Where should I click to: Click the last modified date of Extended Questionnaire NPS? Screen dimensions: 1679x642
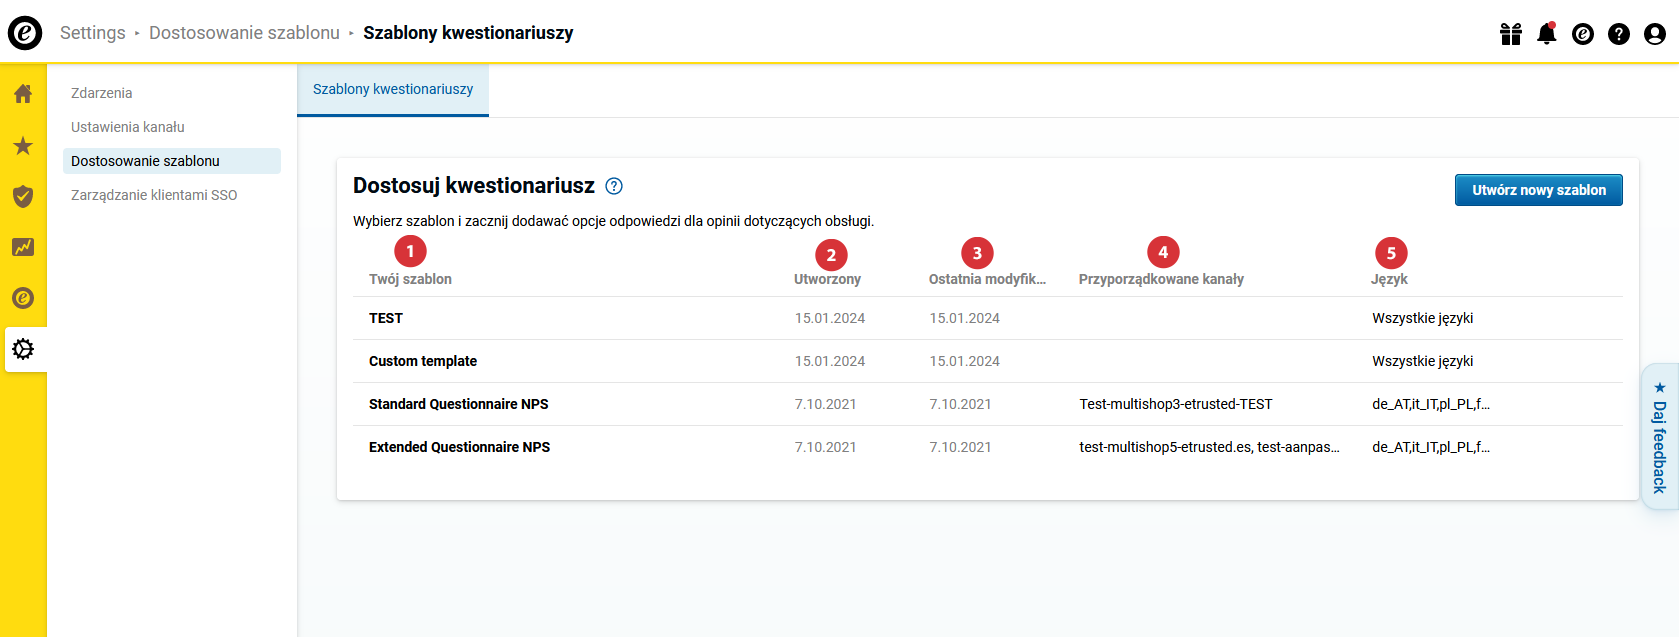pos(961,447)
